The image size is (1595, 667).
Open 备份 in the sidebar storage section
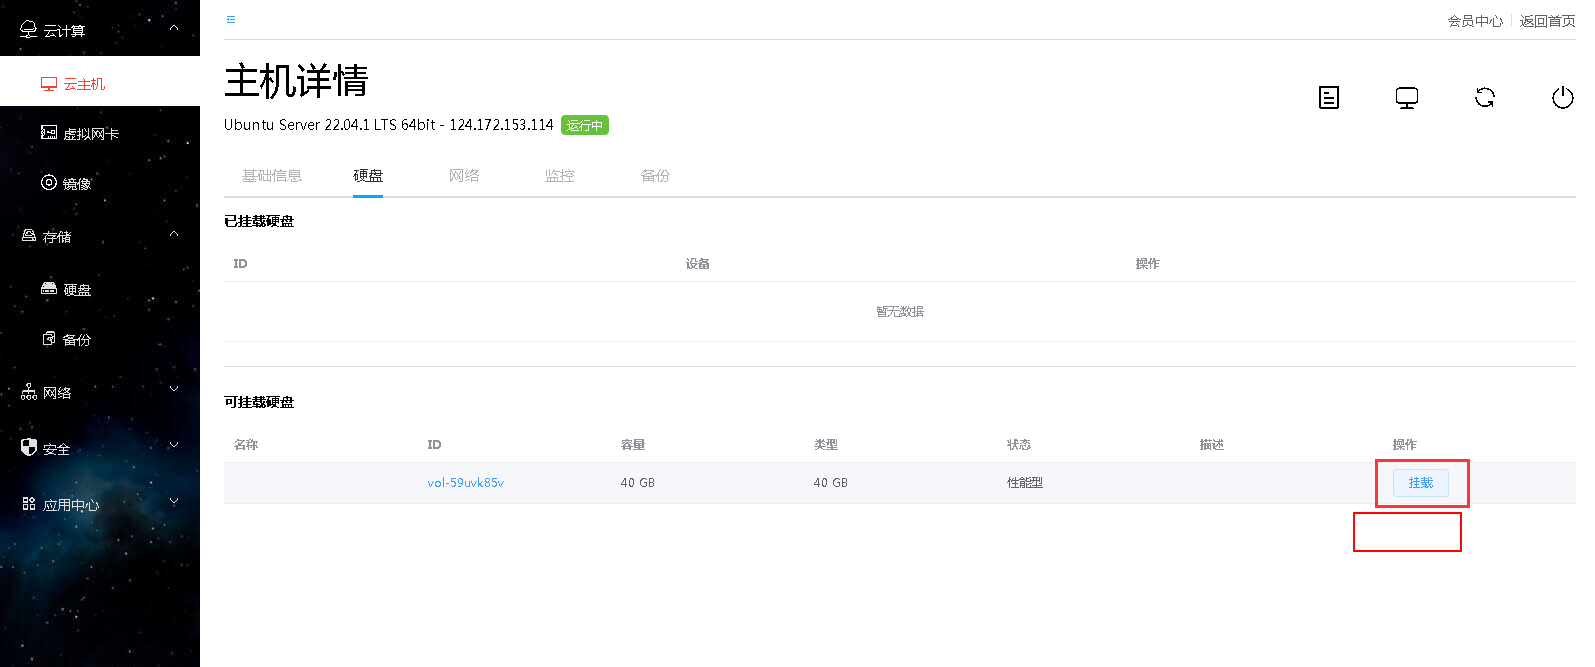point(76,339)
